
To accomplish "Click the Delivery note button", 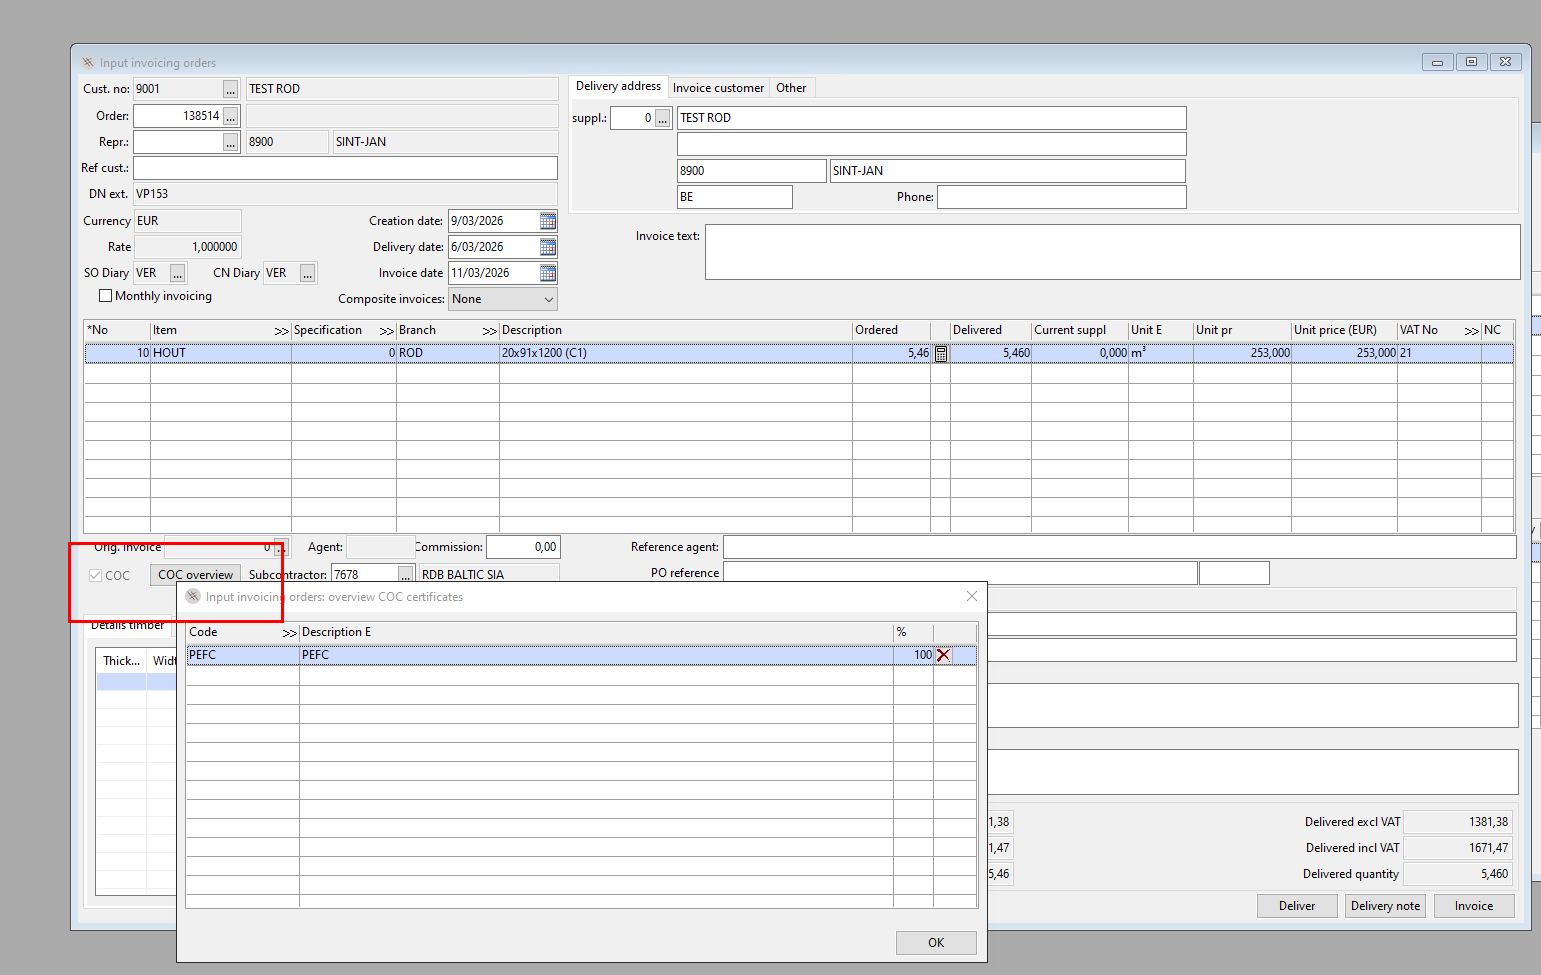I will tap(1385, 906).
